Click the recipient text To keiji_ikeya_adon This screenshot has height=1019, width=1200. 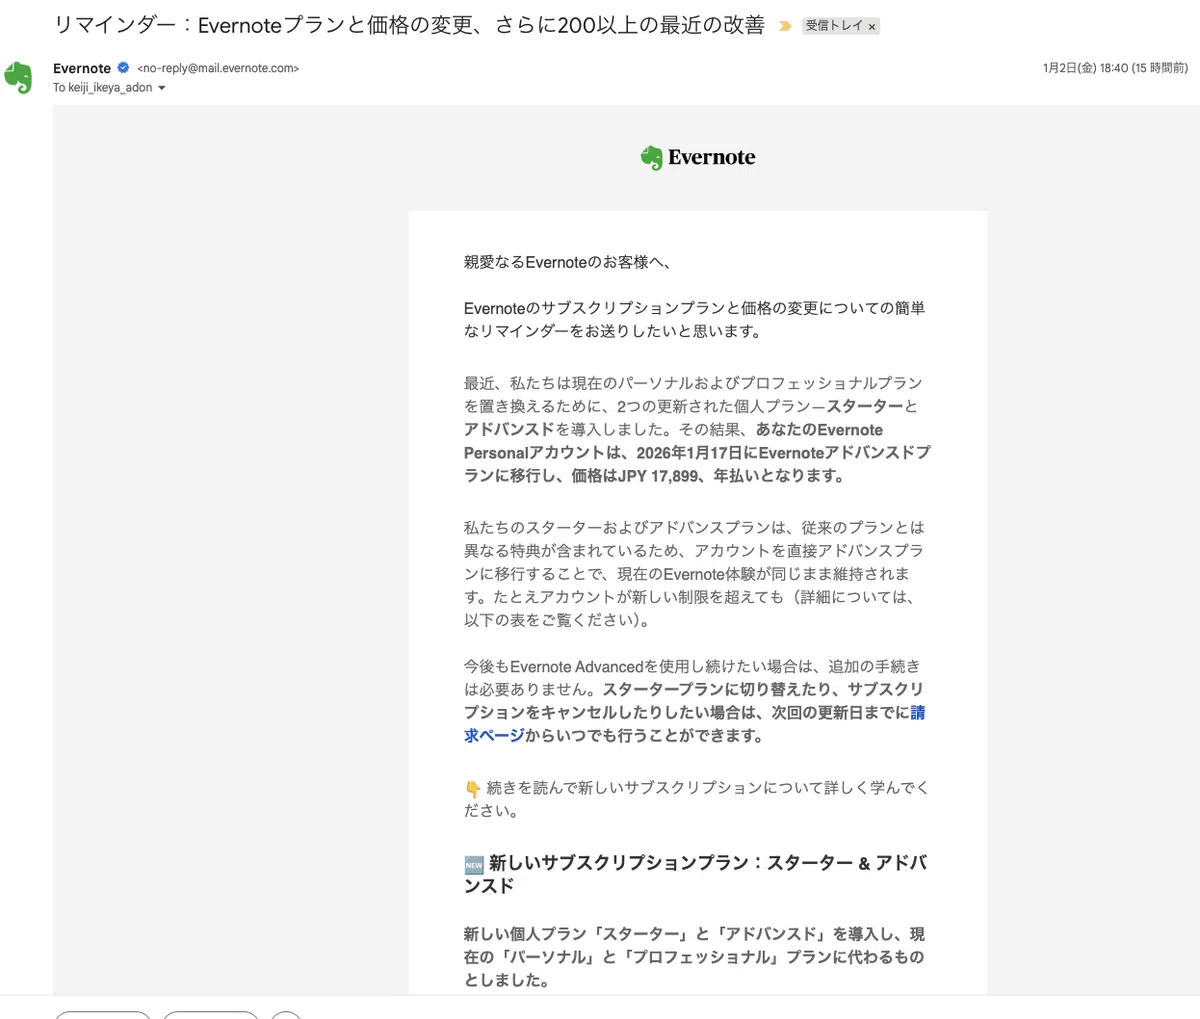tap(103, 88)
